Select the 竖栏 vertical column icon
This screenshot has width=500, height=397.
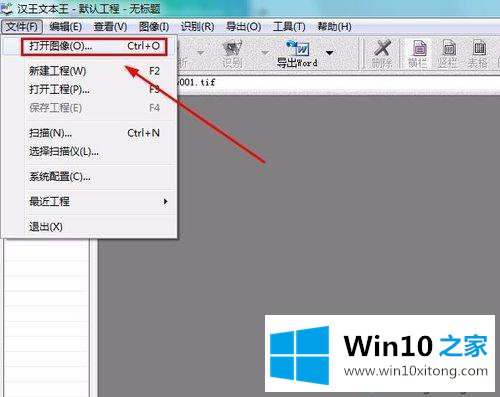coord(448,54)
